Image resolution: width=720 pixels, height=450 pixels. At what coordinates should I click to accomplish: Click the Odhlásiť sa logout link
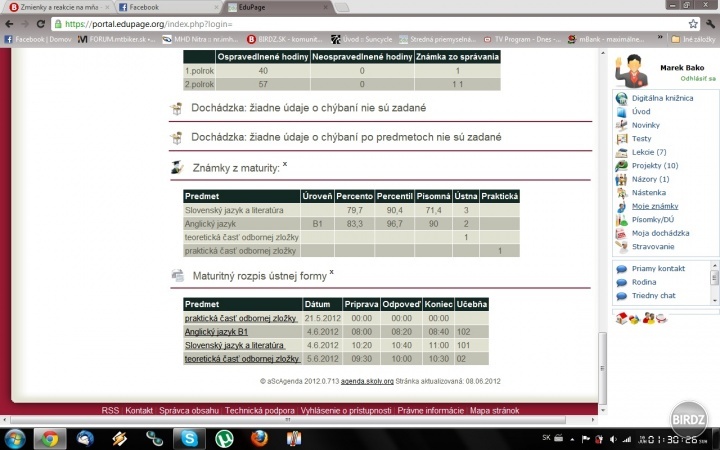[x=698, y=79]
